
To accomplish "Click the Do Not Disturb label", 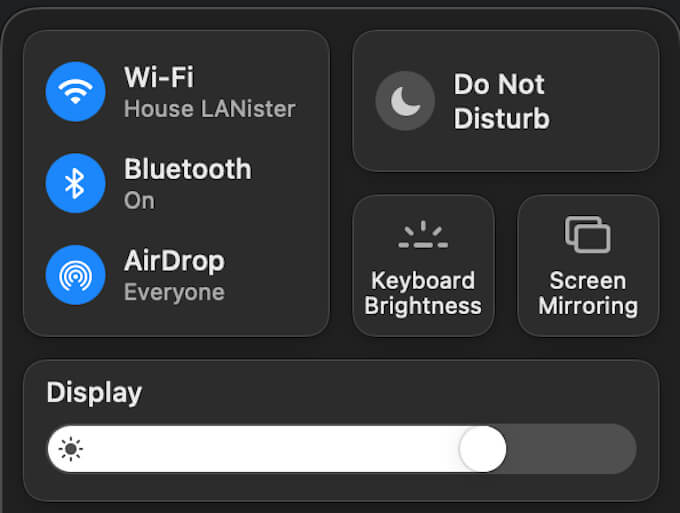I will [501, 101].
